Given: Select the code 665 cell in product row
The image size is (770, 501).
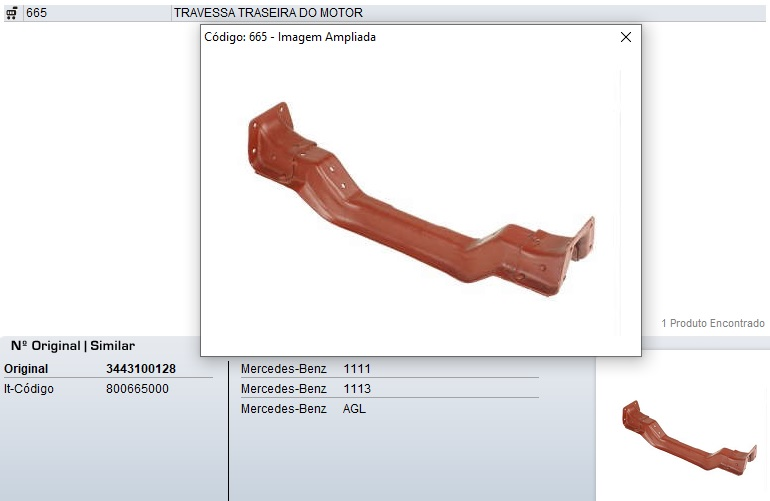Looking at the screenshot, I should tap(37, 13).
